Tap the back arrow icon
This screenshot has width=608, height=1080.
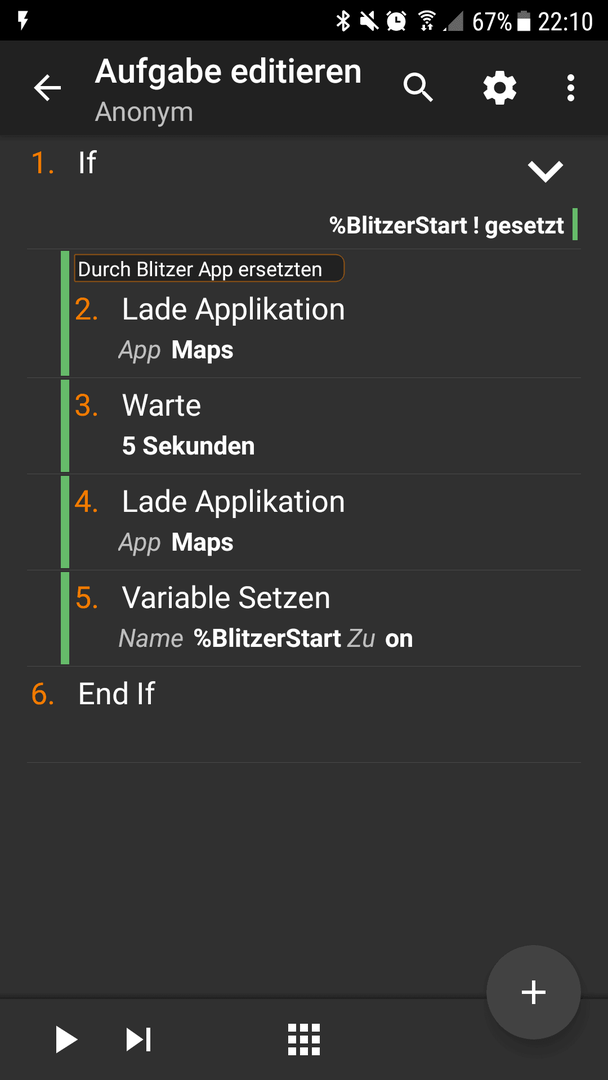pyautogui.click(x=48, y=88)
